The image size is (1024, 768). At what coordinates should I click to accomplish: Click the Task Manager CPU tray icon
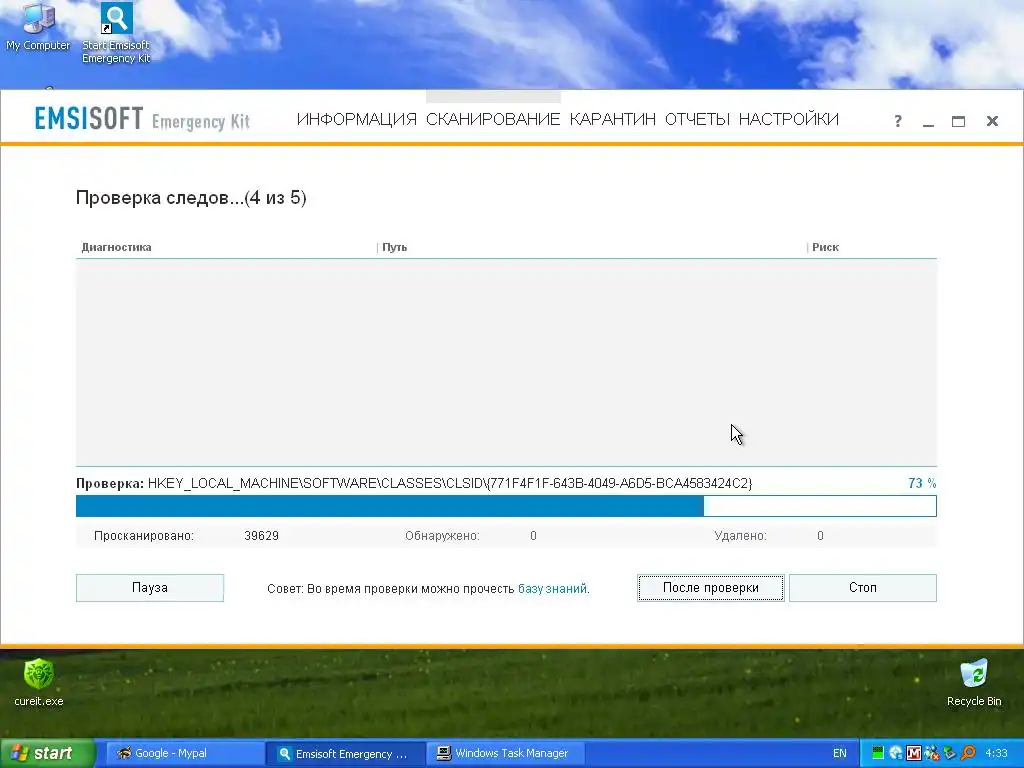[x=878, y=753]
